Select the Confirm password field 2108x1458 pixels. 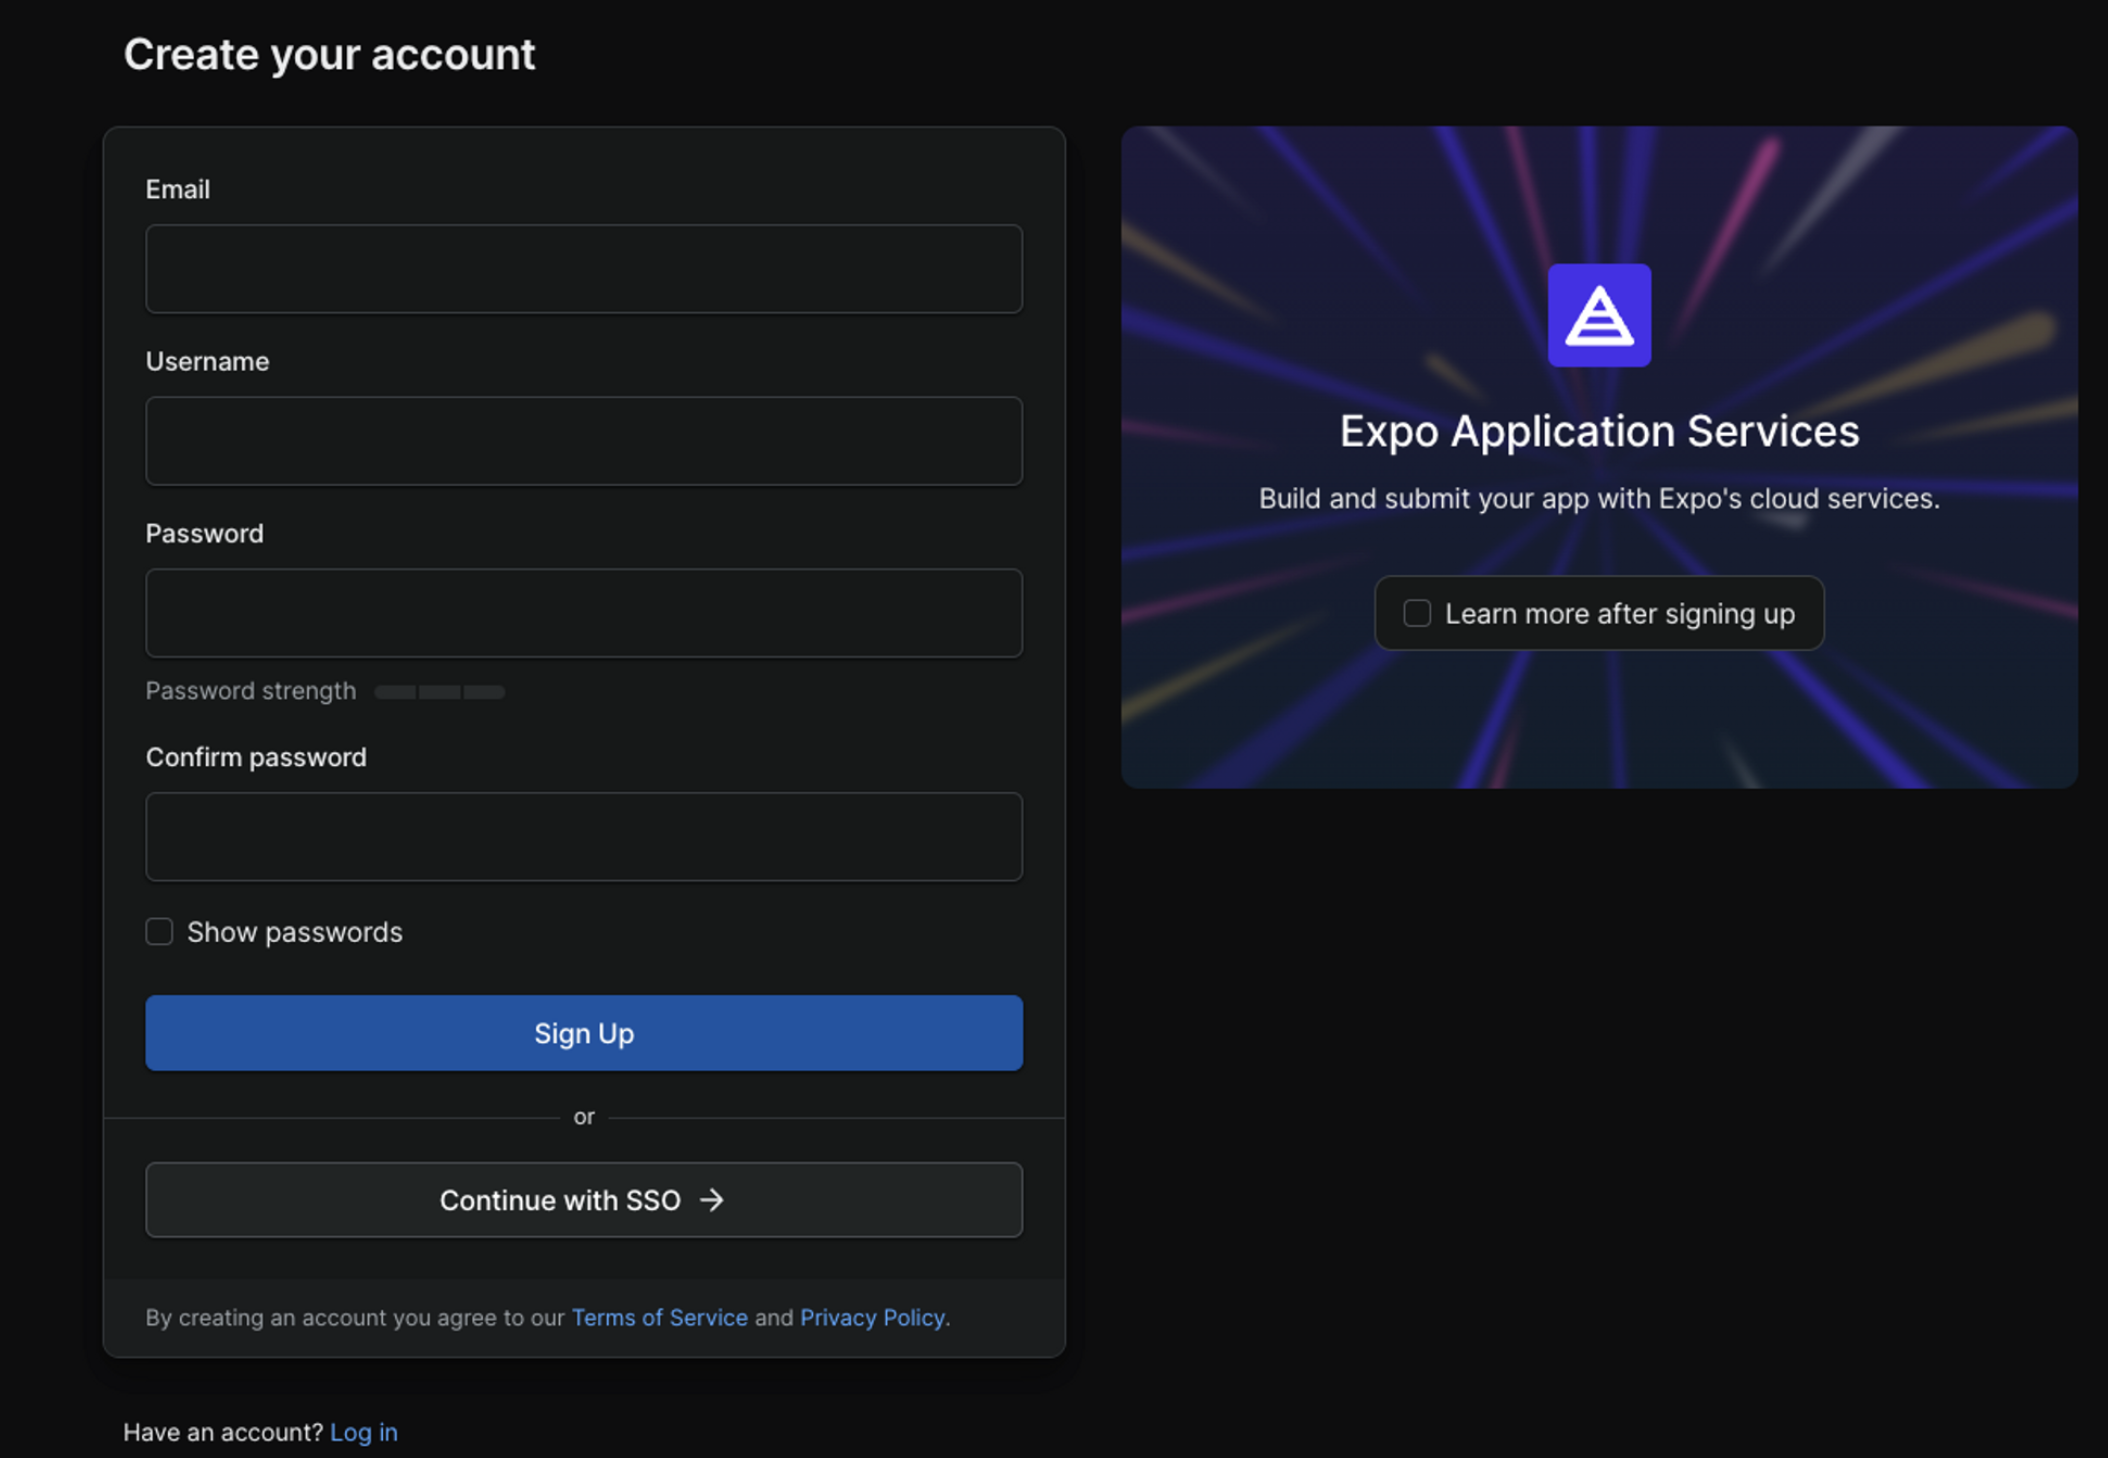pyautogui.click(x=583, y=836)
